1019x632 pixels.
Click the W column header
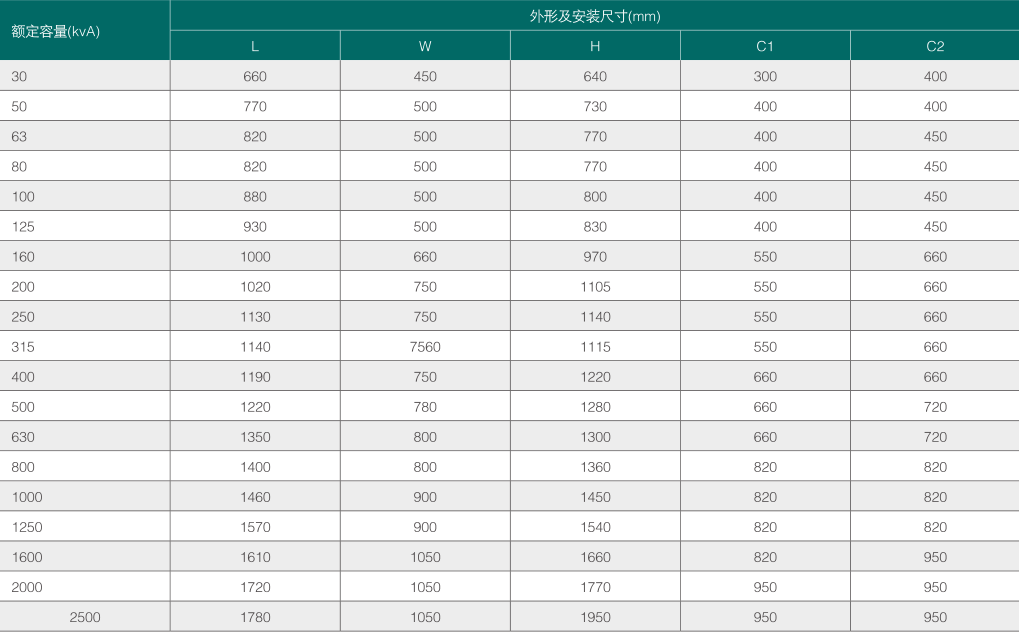pyautogui.click(x=425, y=45)
